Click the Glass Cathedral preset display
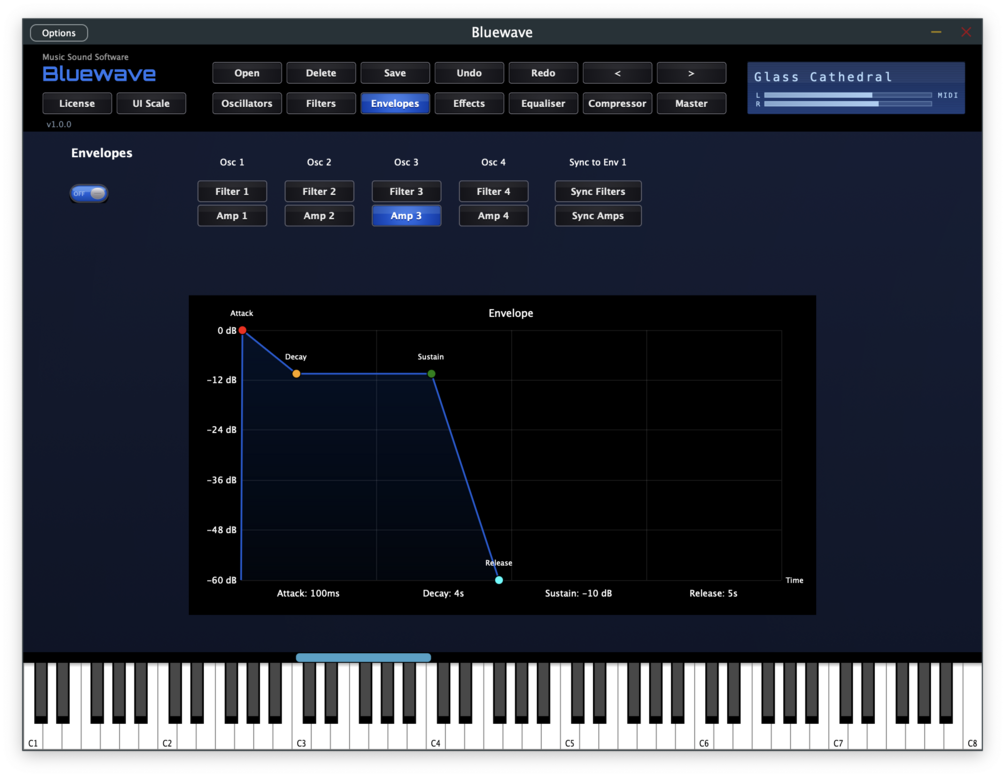This screenshot has height=777, width=1005. tap(856, 88)
